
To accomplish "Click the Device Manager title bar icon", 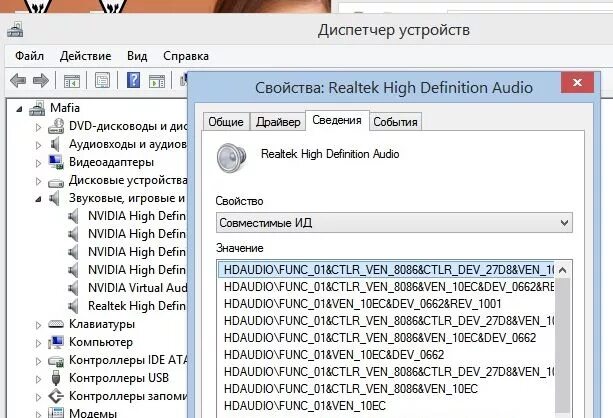I will pos(15,30).
